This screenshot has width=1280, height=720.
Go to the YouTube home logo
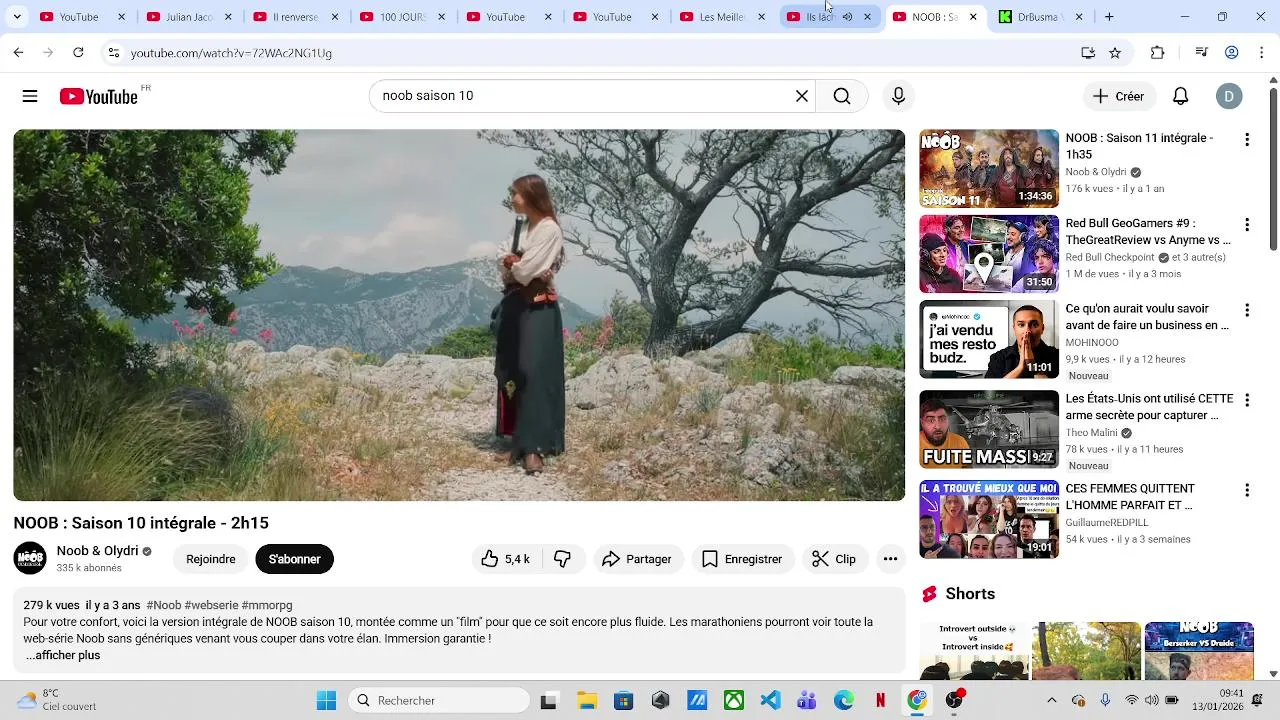pos(98,96)
